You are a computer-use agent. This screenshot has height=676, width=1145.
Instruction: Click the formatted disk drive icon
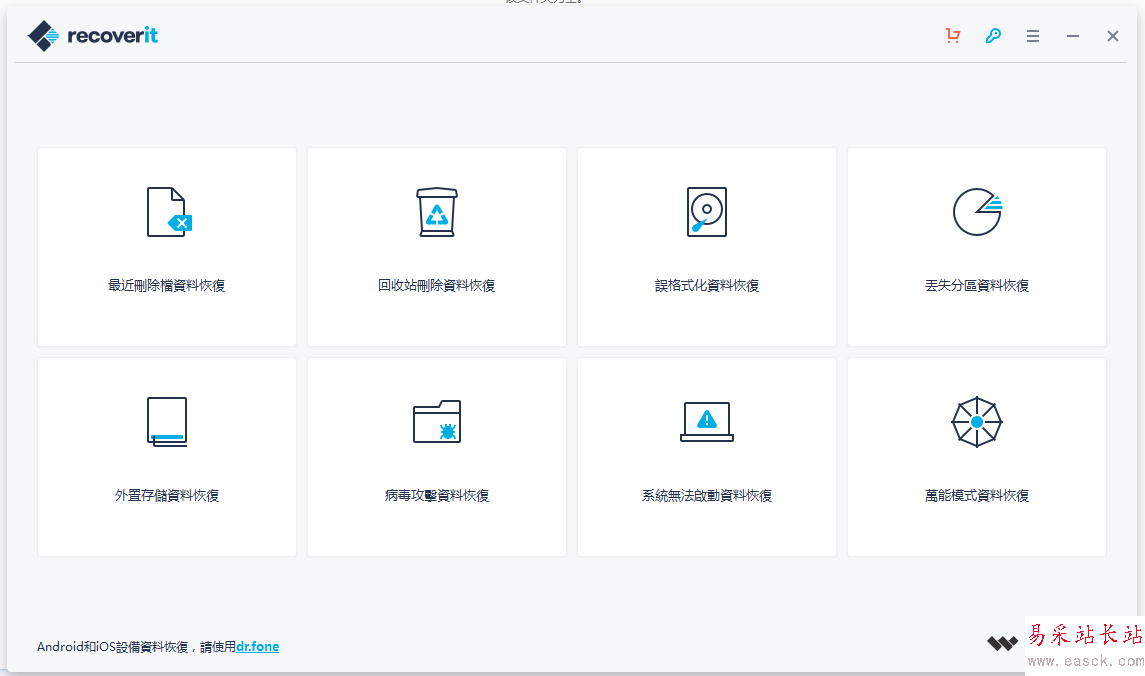click(x=707, y=212)
